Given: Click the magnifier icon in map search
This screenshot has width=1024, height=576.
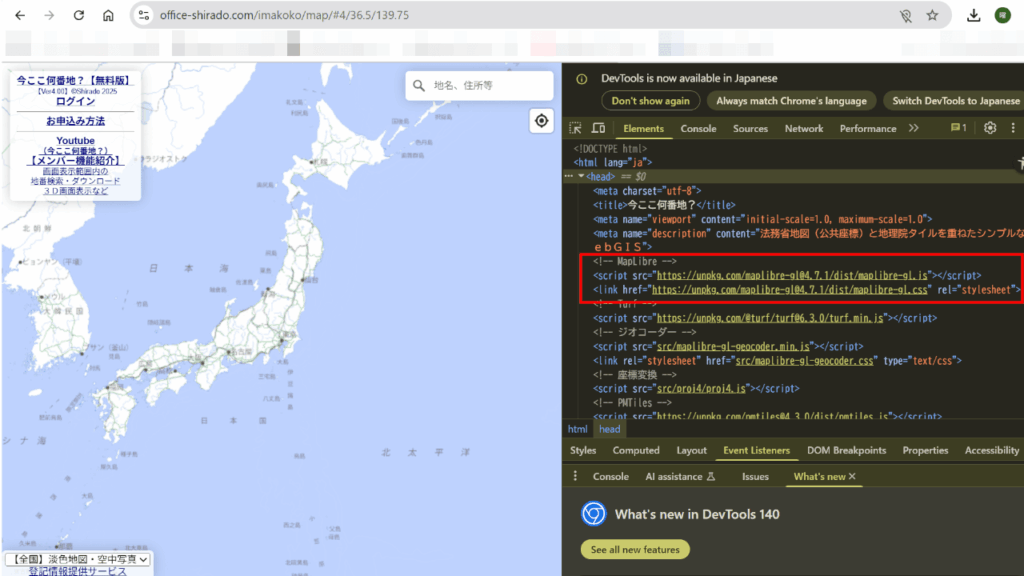Looking at the screenshot, I should 419,86.
